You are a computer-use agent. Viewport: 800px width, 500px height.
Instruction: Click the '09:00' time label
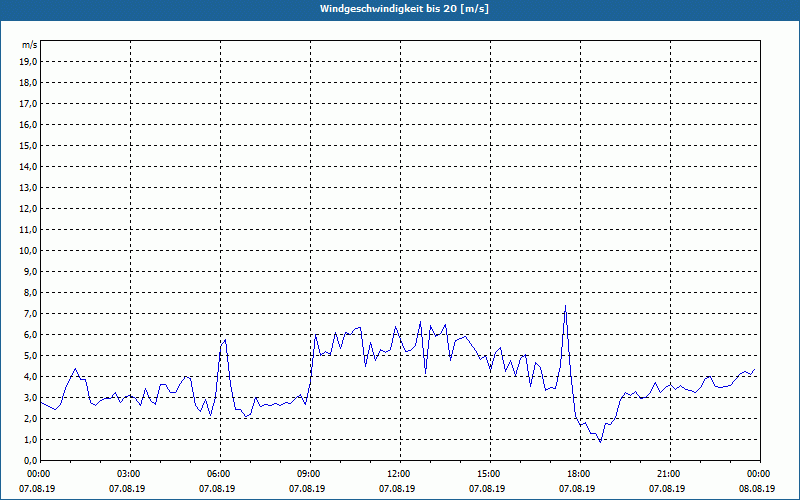pos(310,473)
